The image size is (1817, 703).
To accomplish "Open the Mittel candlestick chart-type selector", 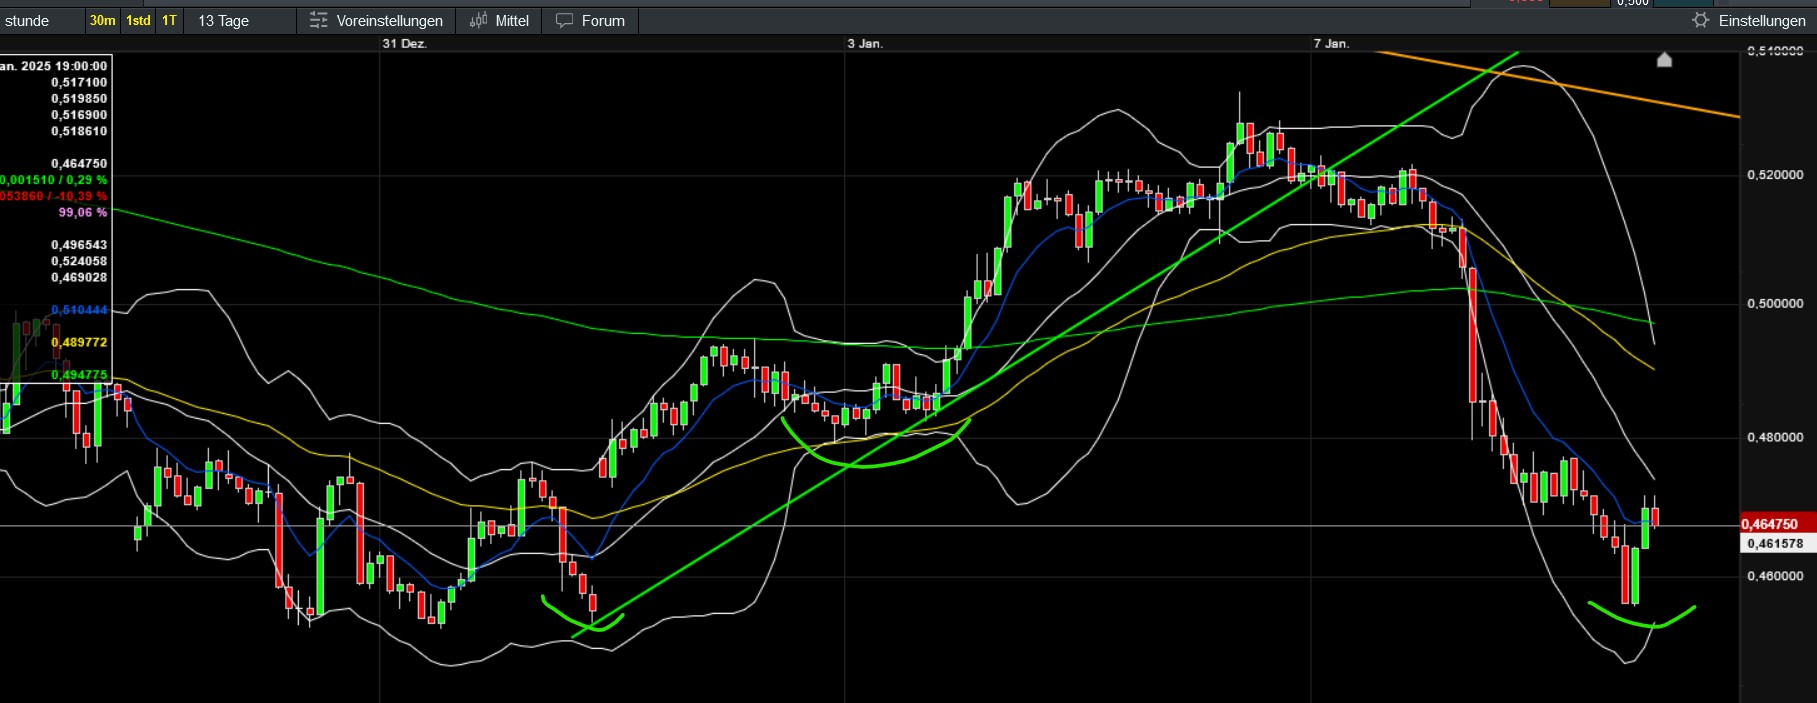I will (x=499, y=20).
